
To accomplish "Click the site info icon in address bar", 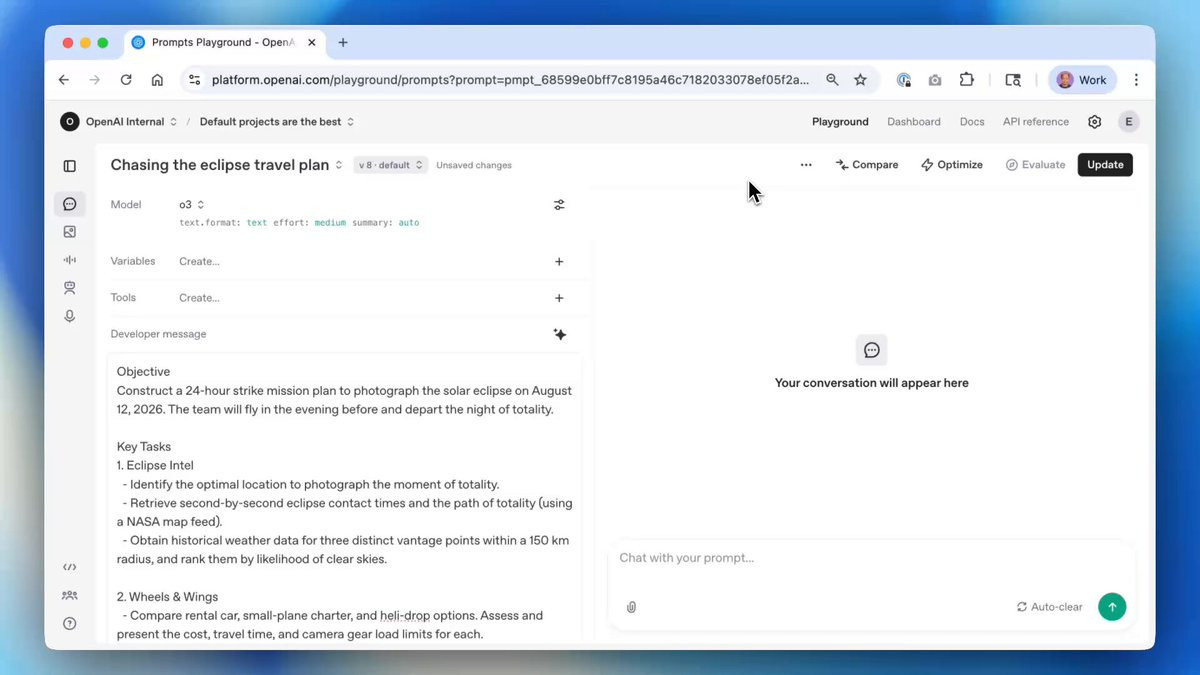I will (x=194, y=80).
